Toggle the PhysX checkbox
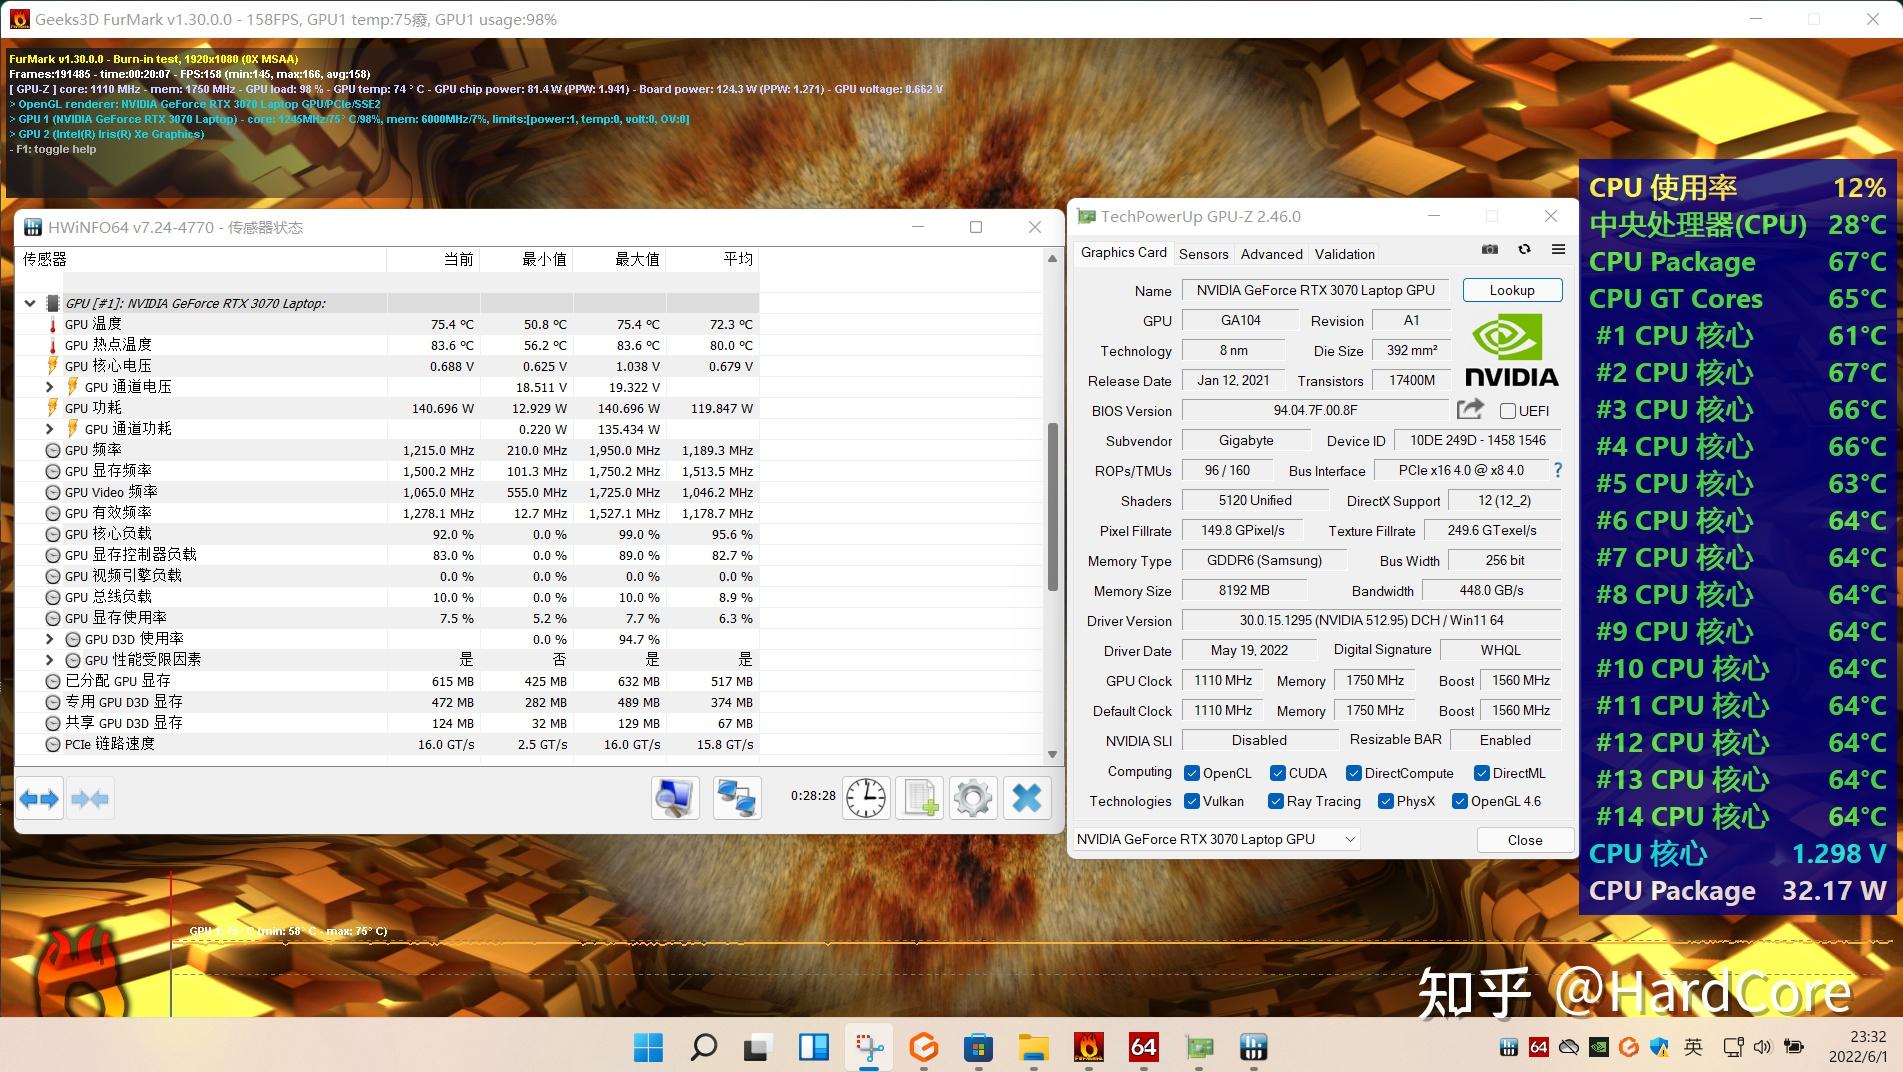Screen dimensions: 1903x1072 [x=1386, y=801]
